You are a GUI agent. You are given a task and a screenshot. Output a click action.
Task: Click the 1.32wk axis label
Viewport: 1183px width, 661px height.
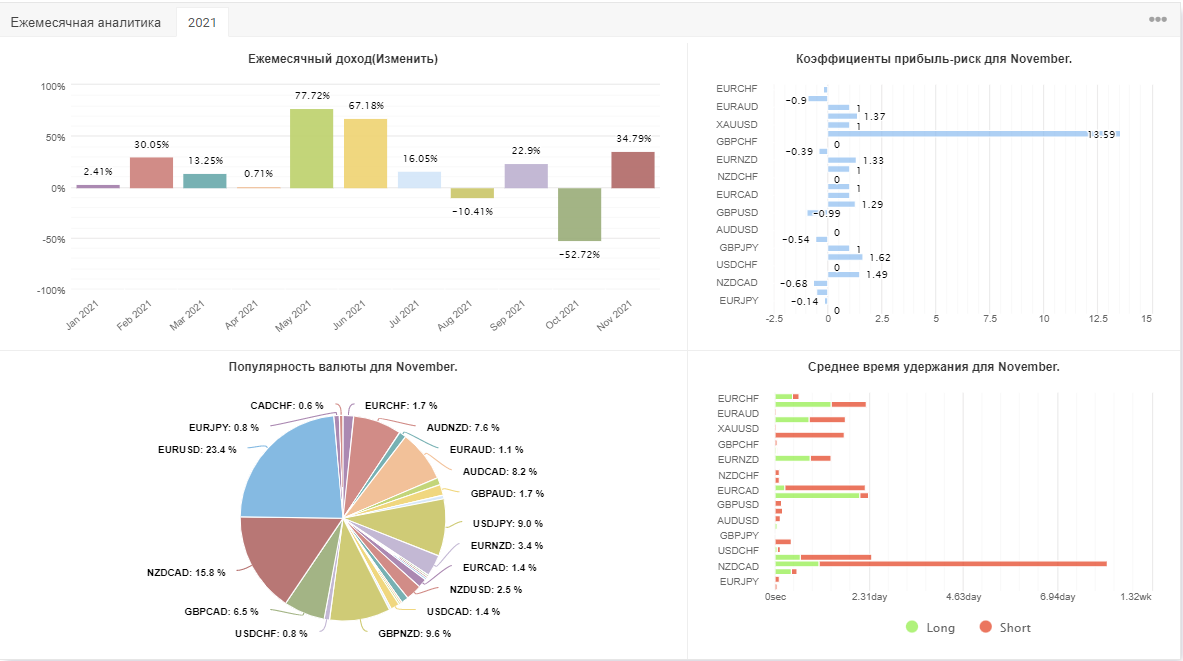pyautogui.click(x=1135, y=597)
